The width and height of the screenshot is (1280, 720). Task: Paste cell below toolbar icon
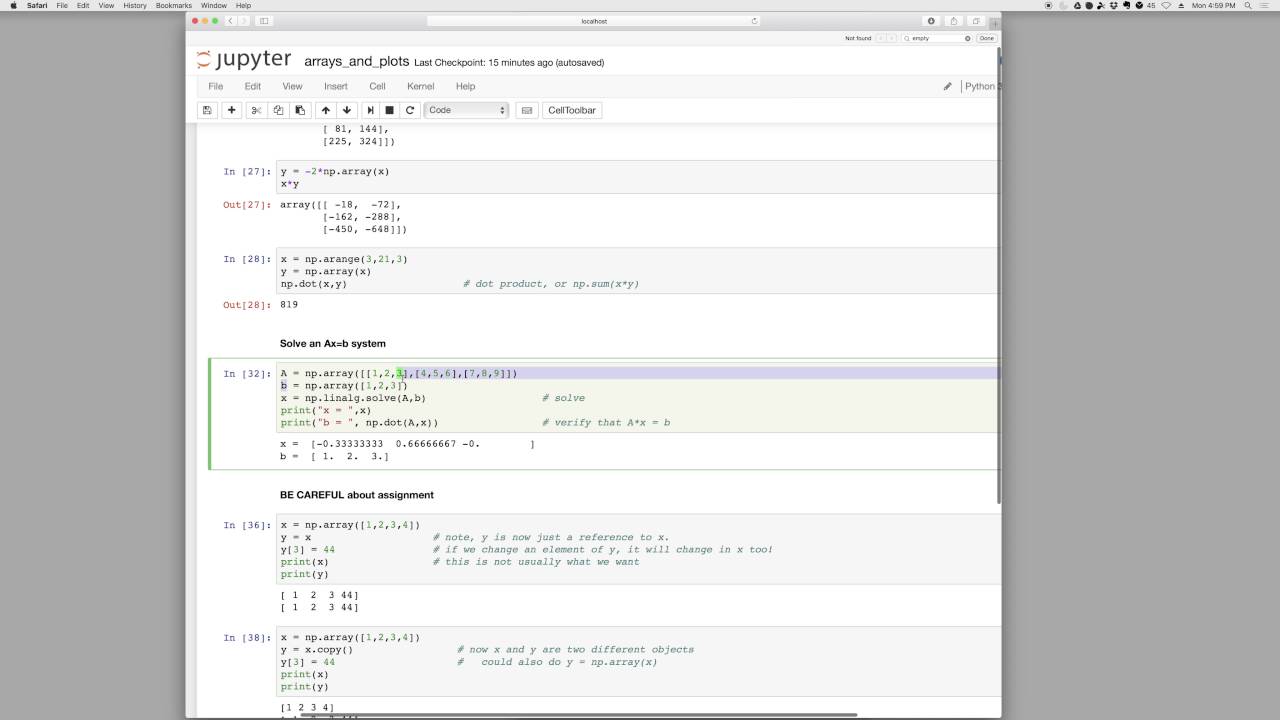pos(300,110)
